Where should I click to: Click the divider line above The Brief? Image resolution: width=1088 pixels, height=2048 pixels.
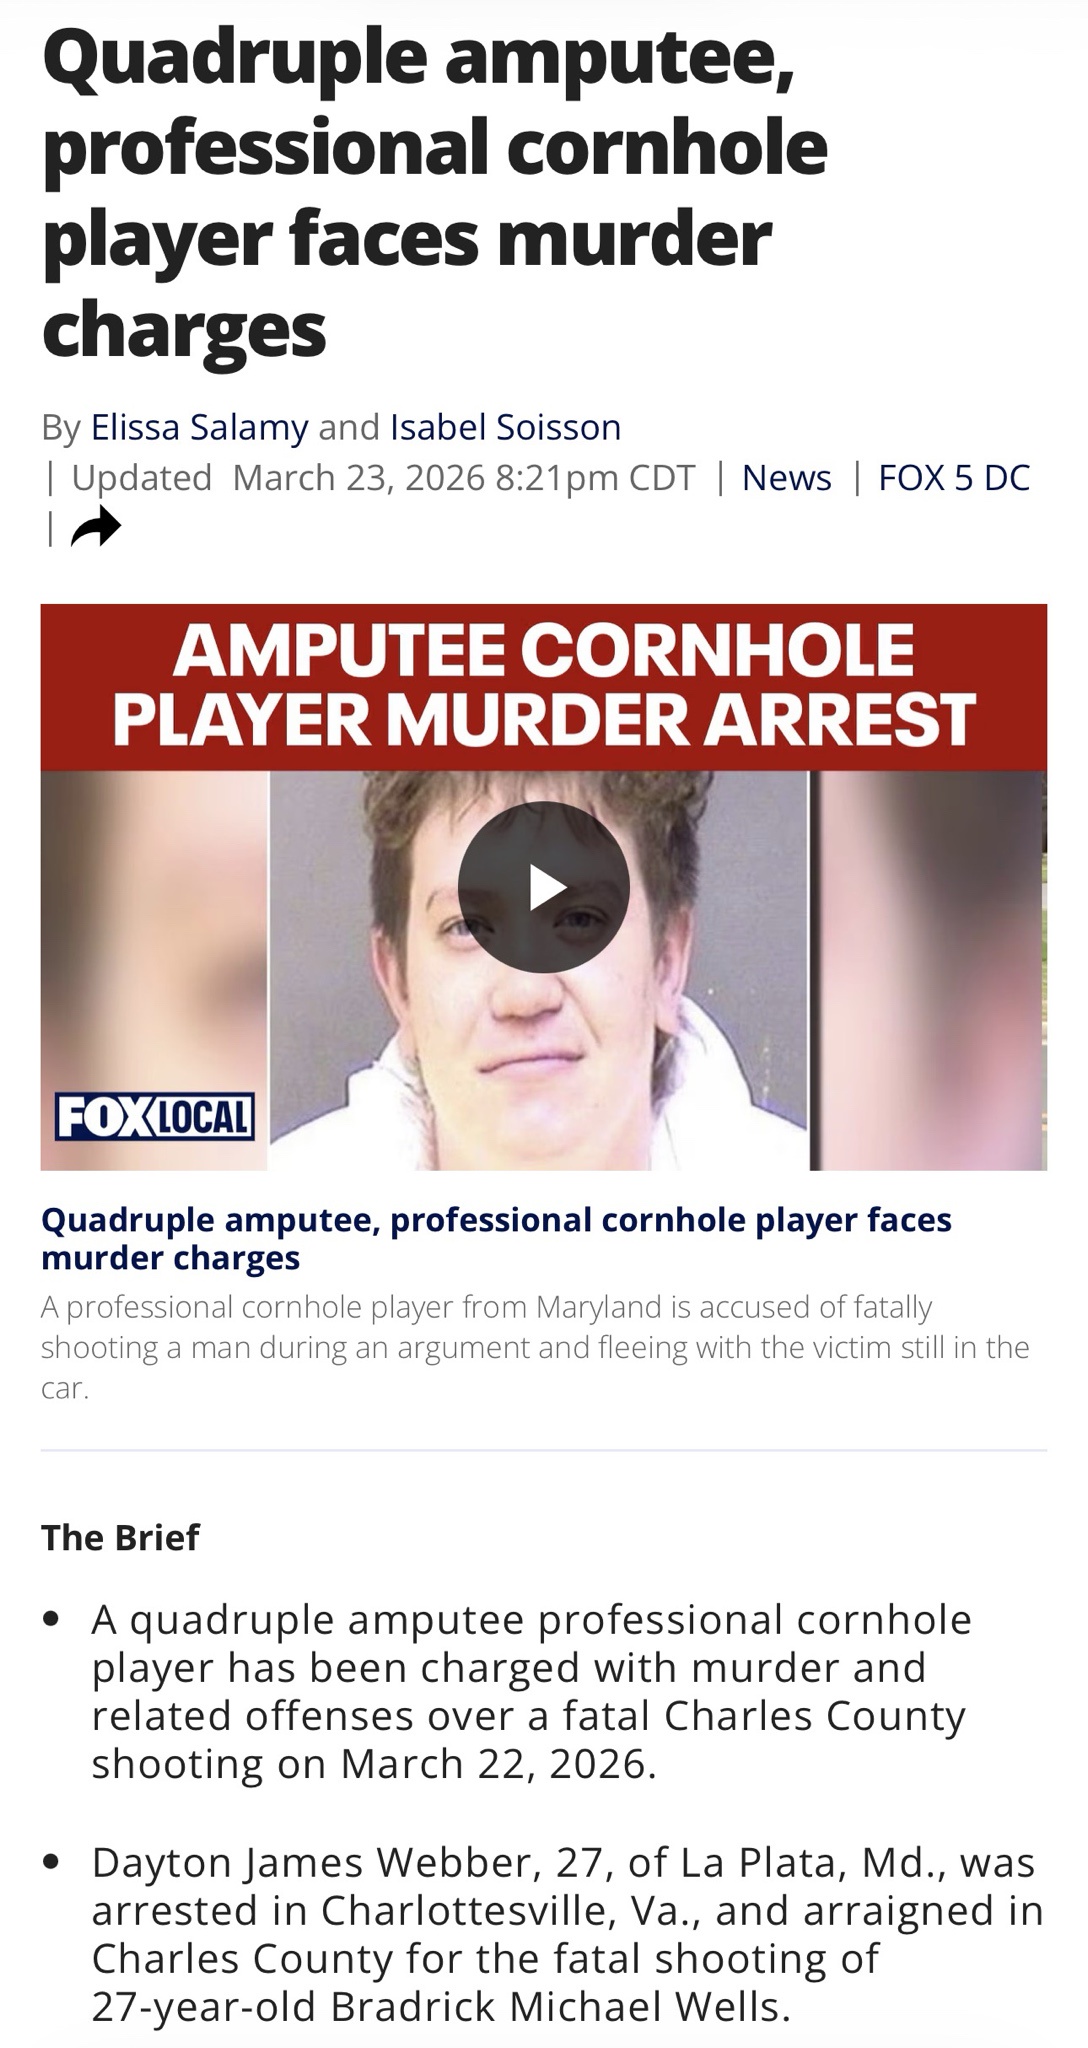coord(544,1450)
